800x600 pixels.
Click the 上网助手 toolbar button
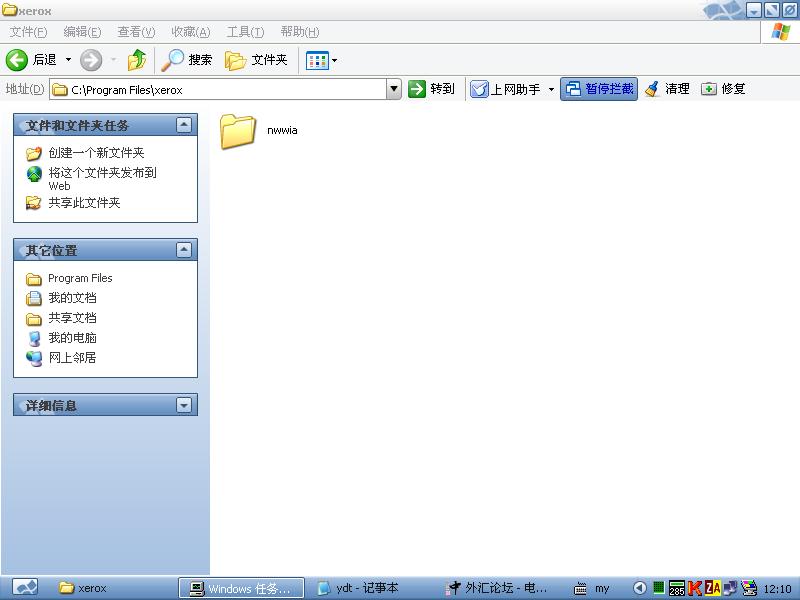[505, 89]
